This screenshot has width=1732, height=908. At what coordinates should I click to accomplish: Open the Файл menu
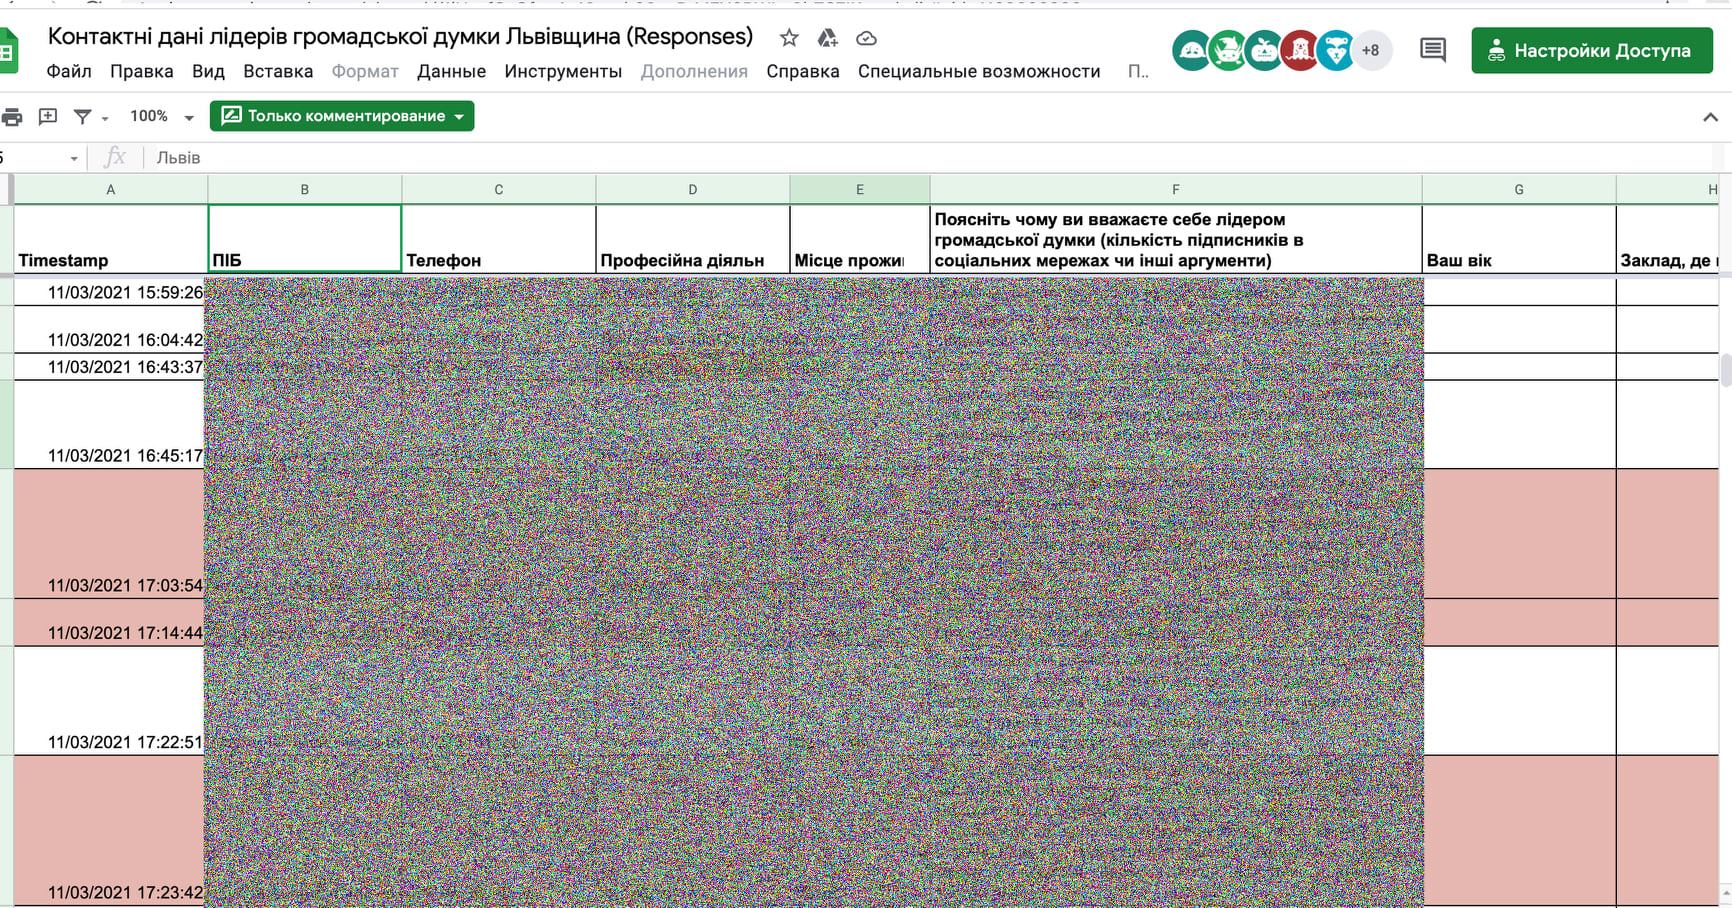(x=69, y=72)
